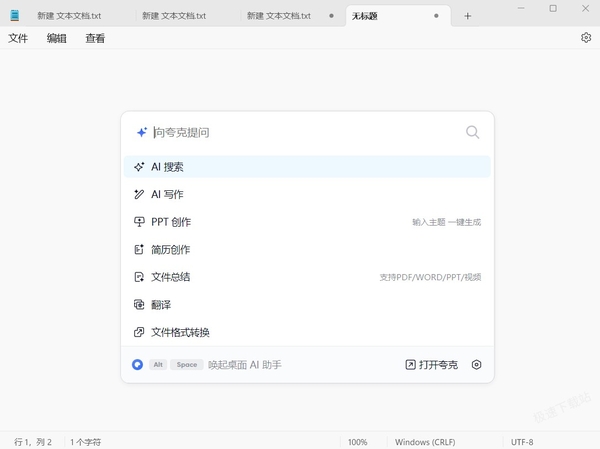Open Notepad settings gear icon

pyautogui.click(x=586, y=38)
